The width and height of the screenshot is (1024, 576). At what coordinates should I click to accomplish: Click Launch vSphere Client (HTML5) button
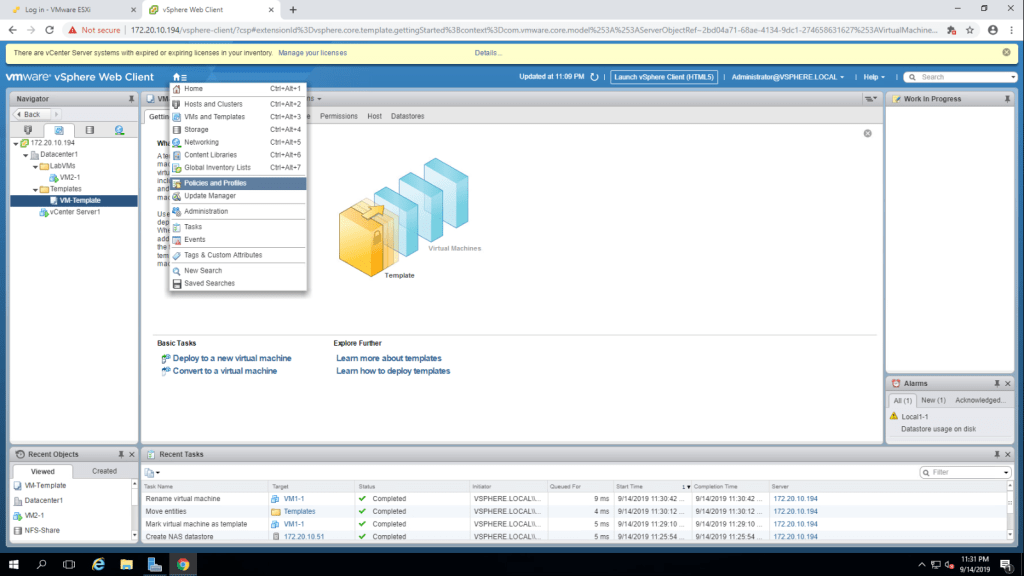pyautogui.click(x=664, y=77)
